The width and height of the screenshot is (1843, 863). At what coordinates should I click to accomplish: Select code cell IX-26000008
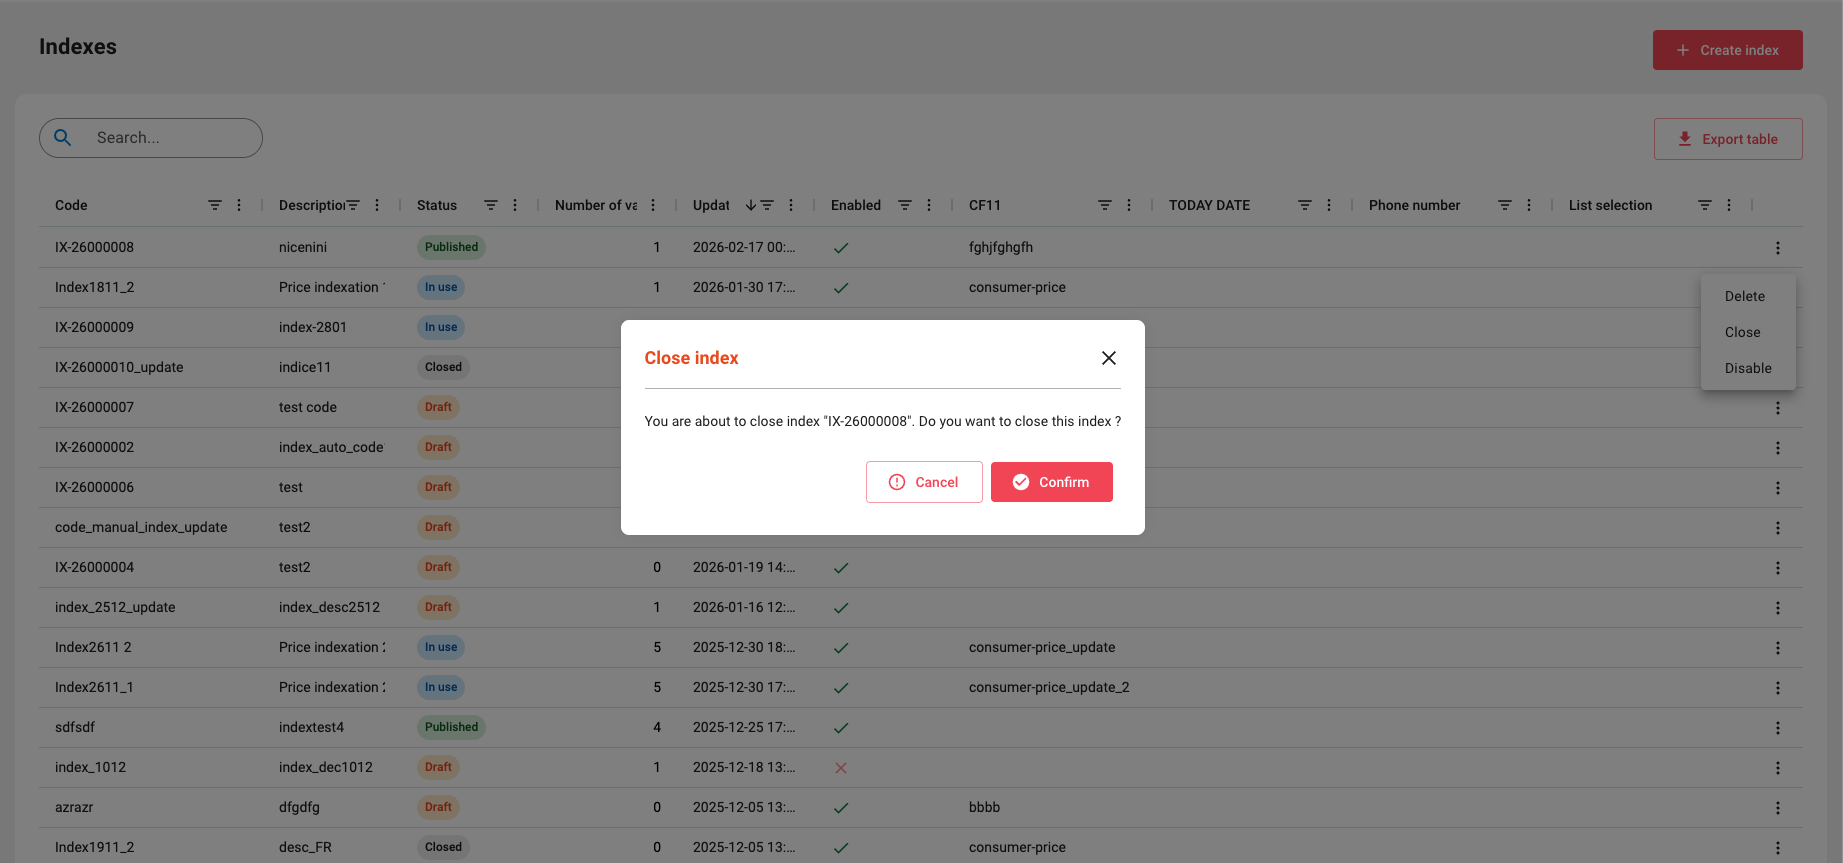click(x=94, y=247)
